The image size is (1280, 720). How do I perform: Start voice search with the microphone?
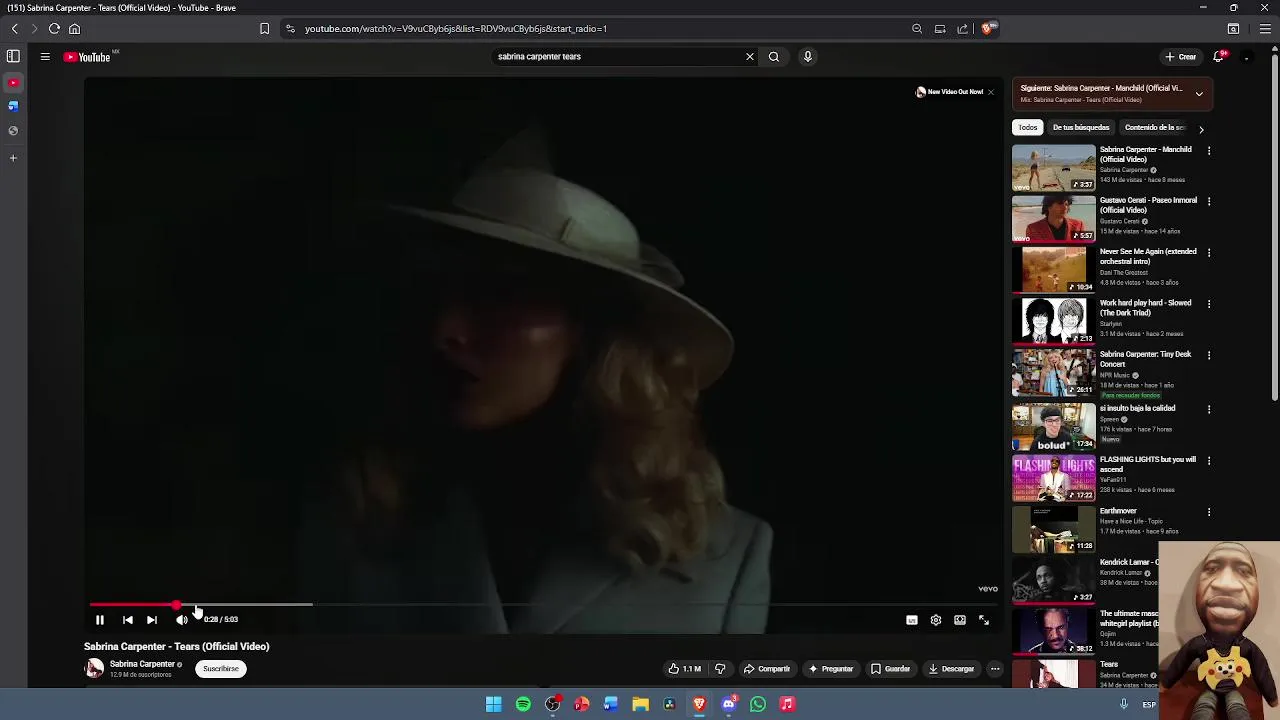[808, 57]
